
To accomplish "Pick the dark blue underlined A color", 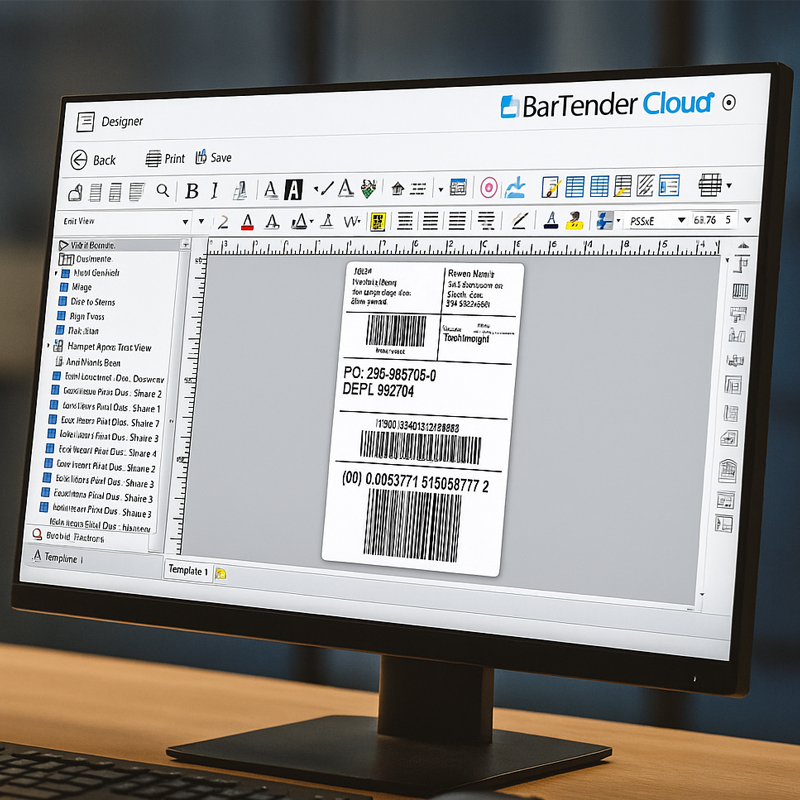I will (551, 220).
